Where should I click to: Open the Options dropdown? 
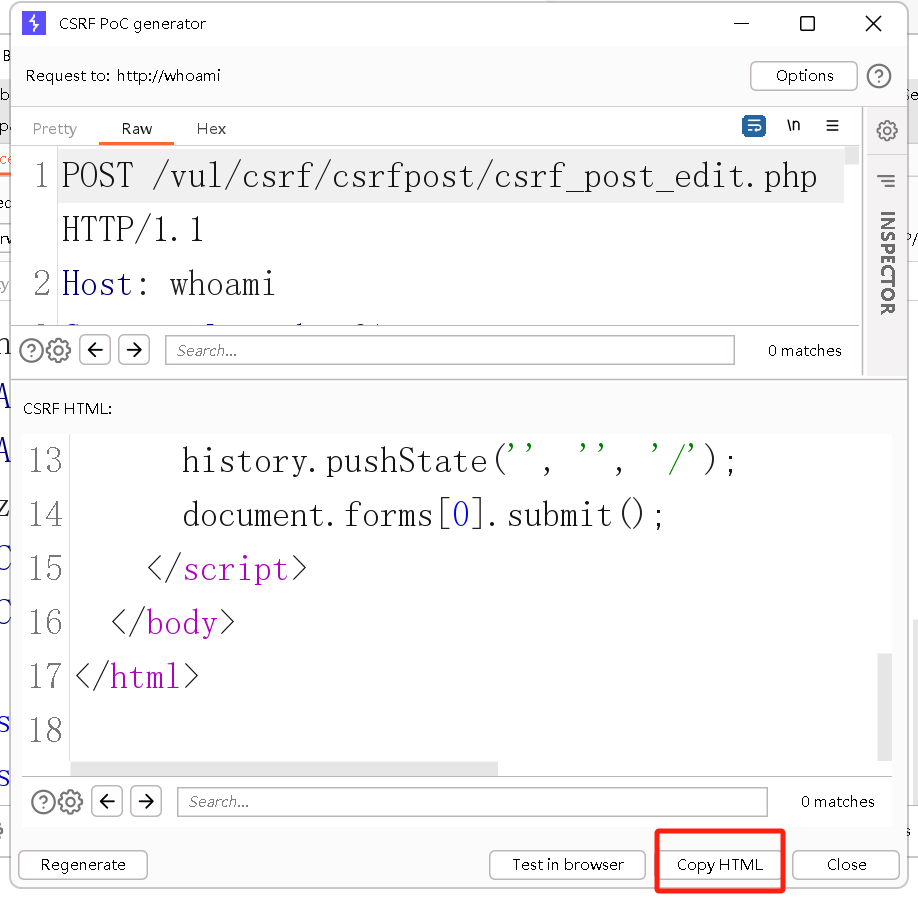tap(803, 76)
